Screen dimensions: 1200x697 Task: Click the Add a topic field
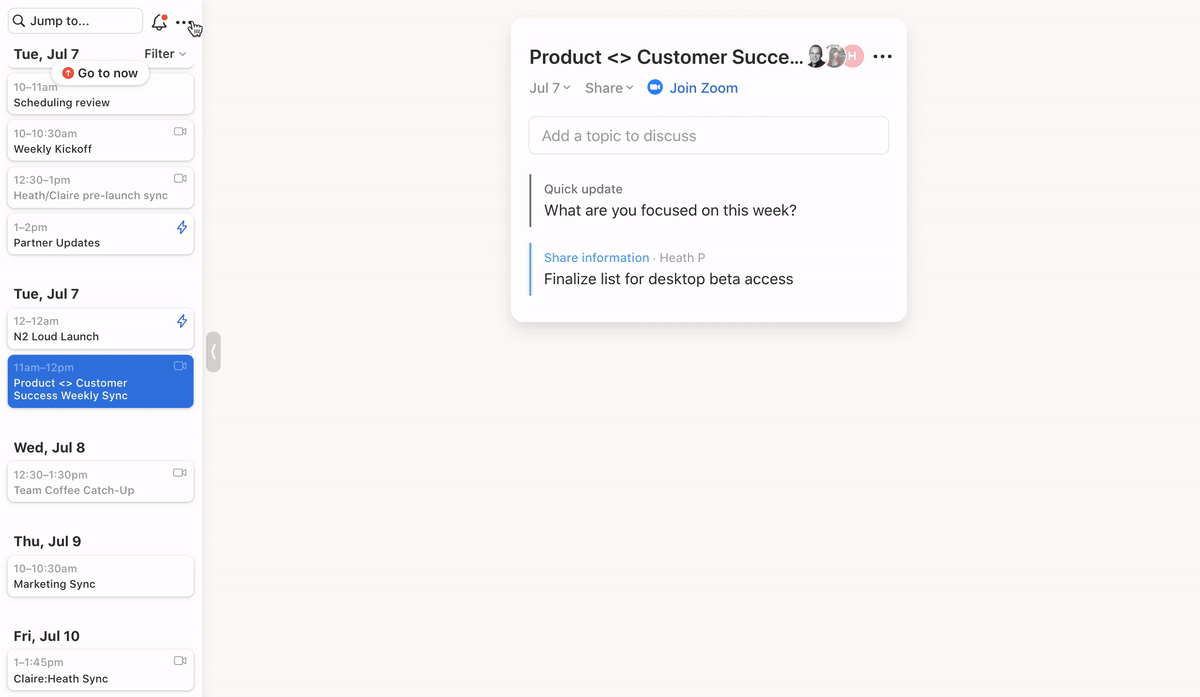[708, 136]
